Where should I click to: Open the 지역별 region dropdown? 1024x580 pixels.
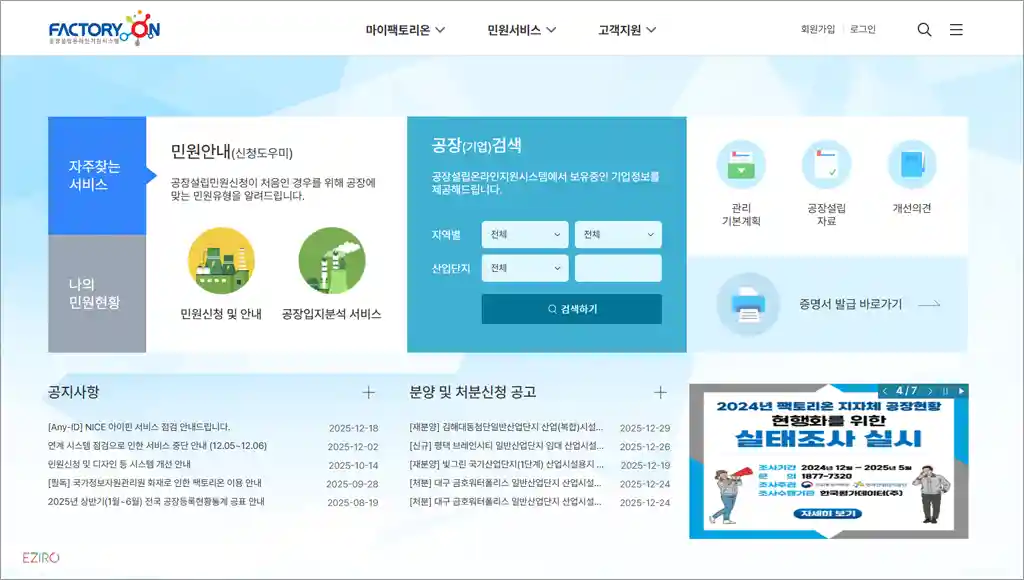pyautogui.click(x=526, y=235)
